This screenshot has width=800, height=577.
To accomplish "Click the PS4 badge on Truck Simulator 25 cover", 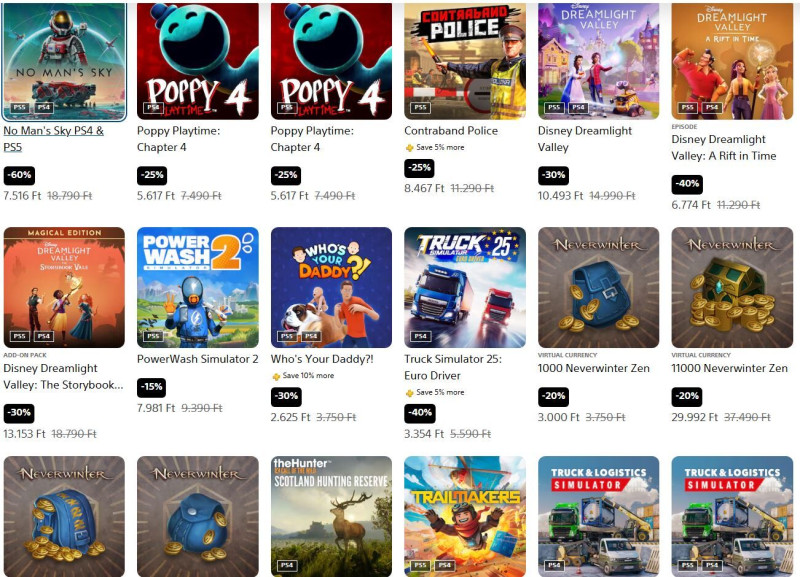I will [420, 336].
